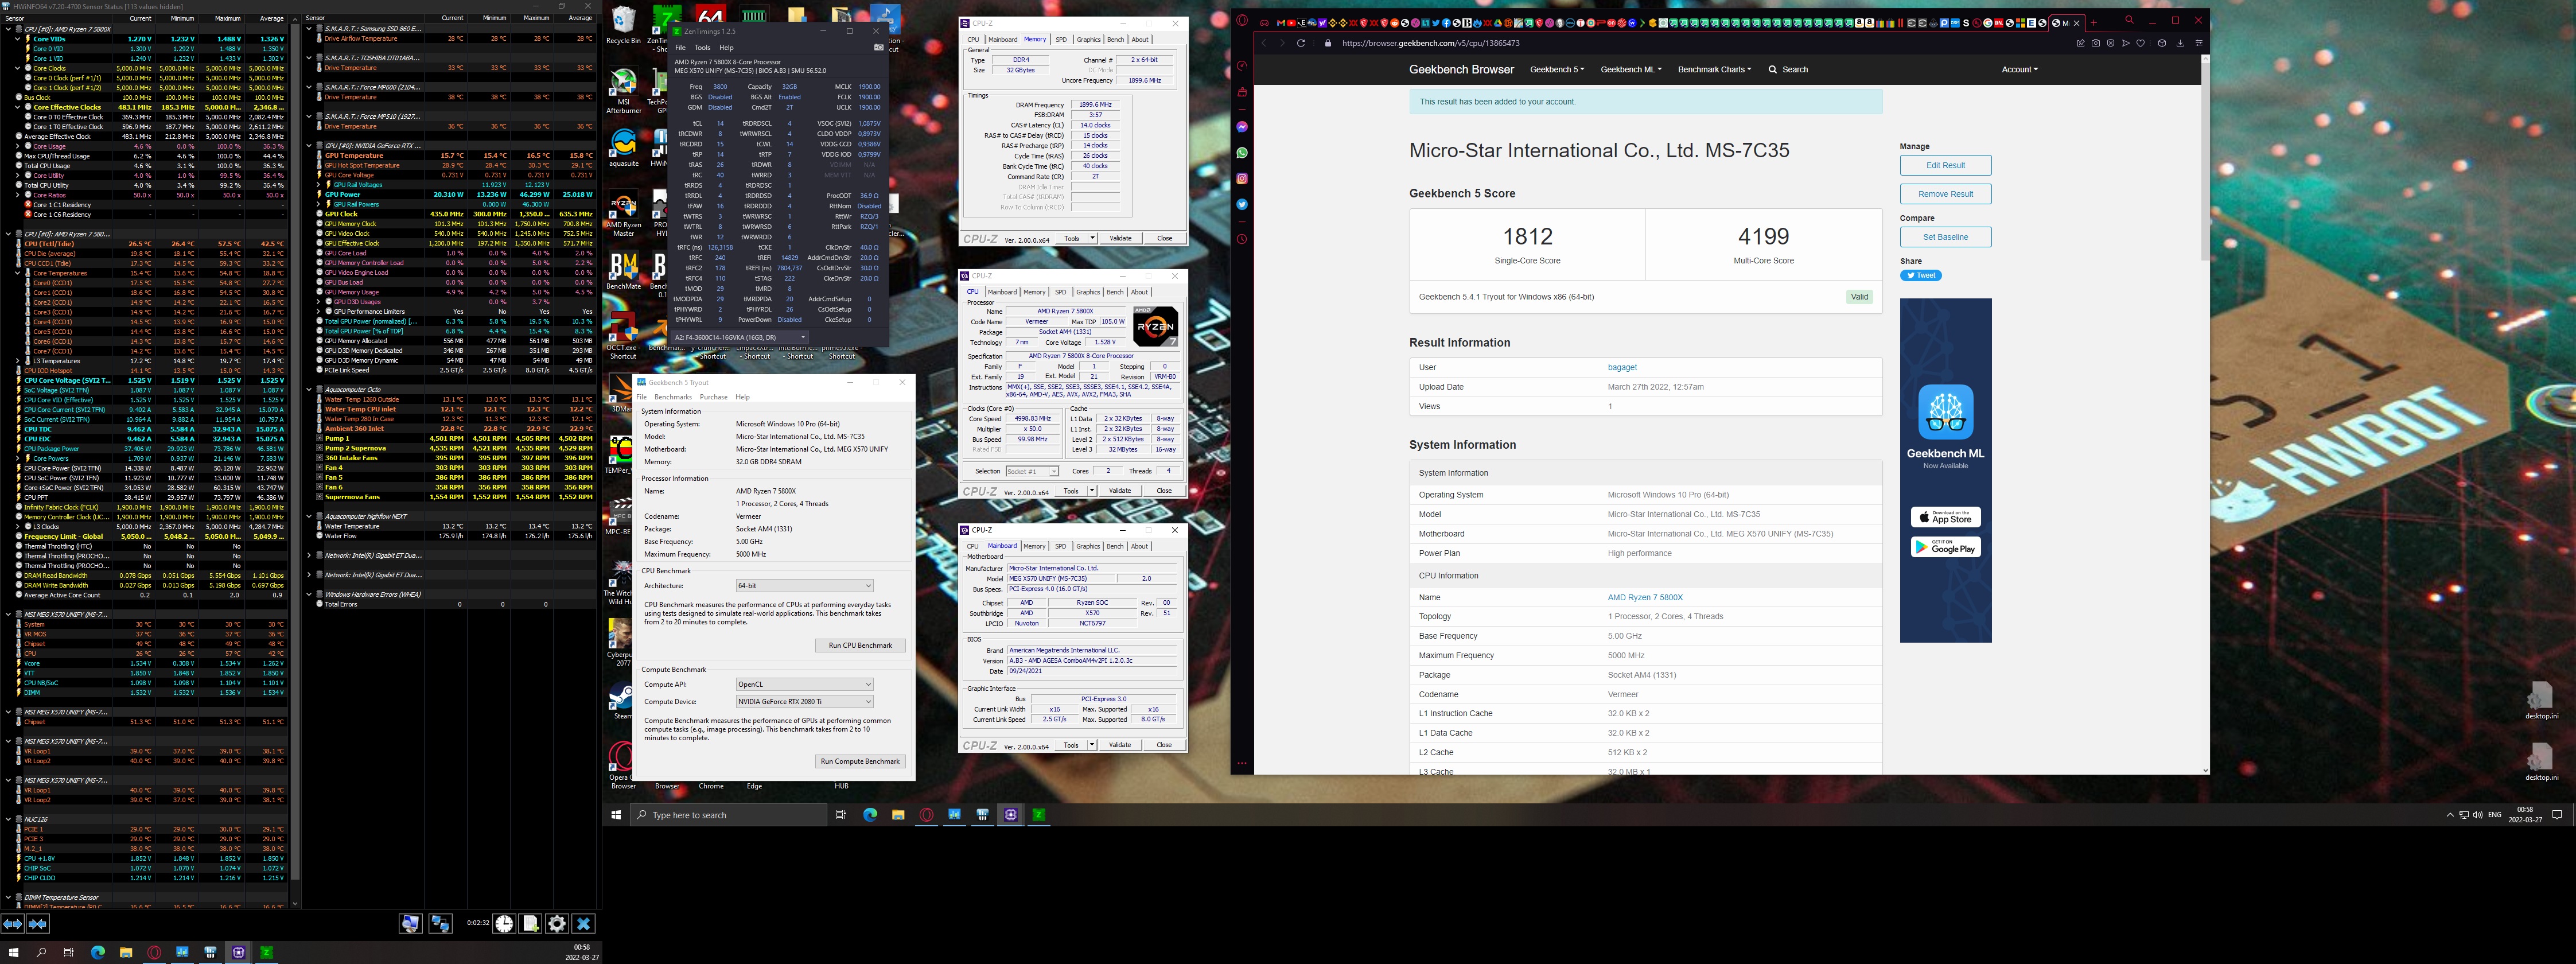This screenshot has height=964, width=2576.
Task: Open Compute Device RTX 2080 Ti dropdown
Action: (x=805, y=702)
